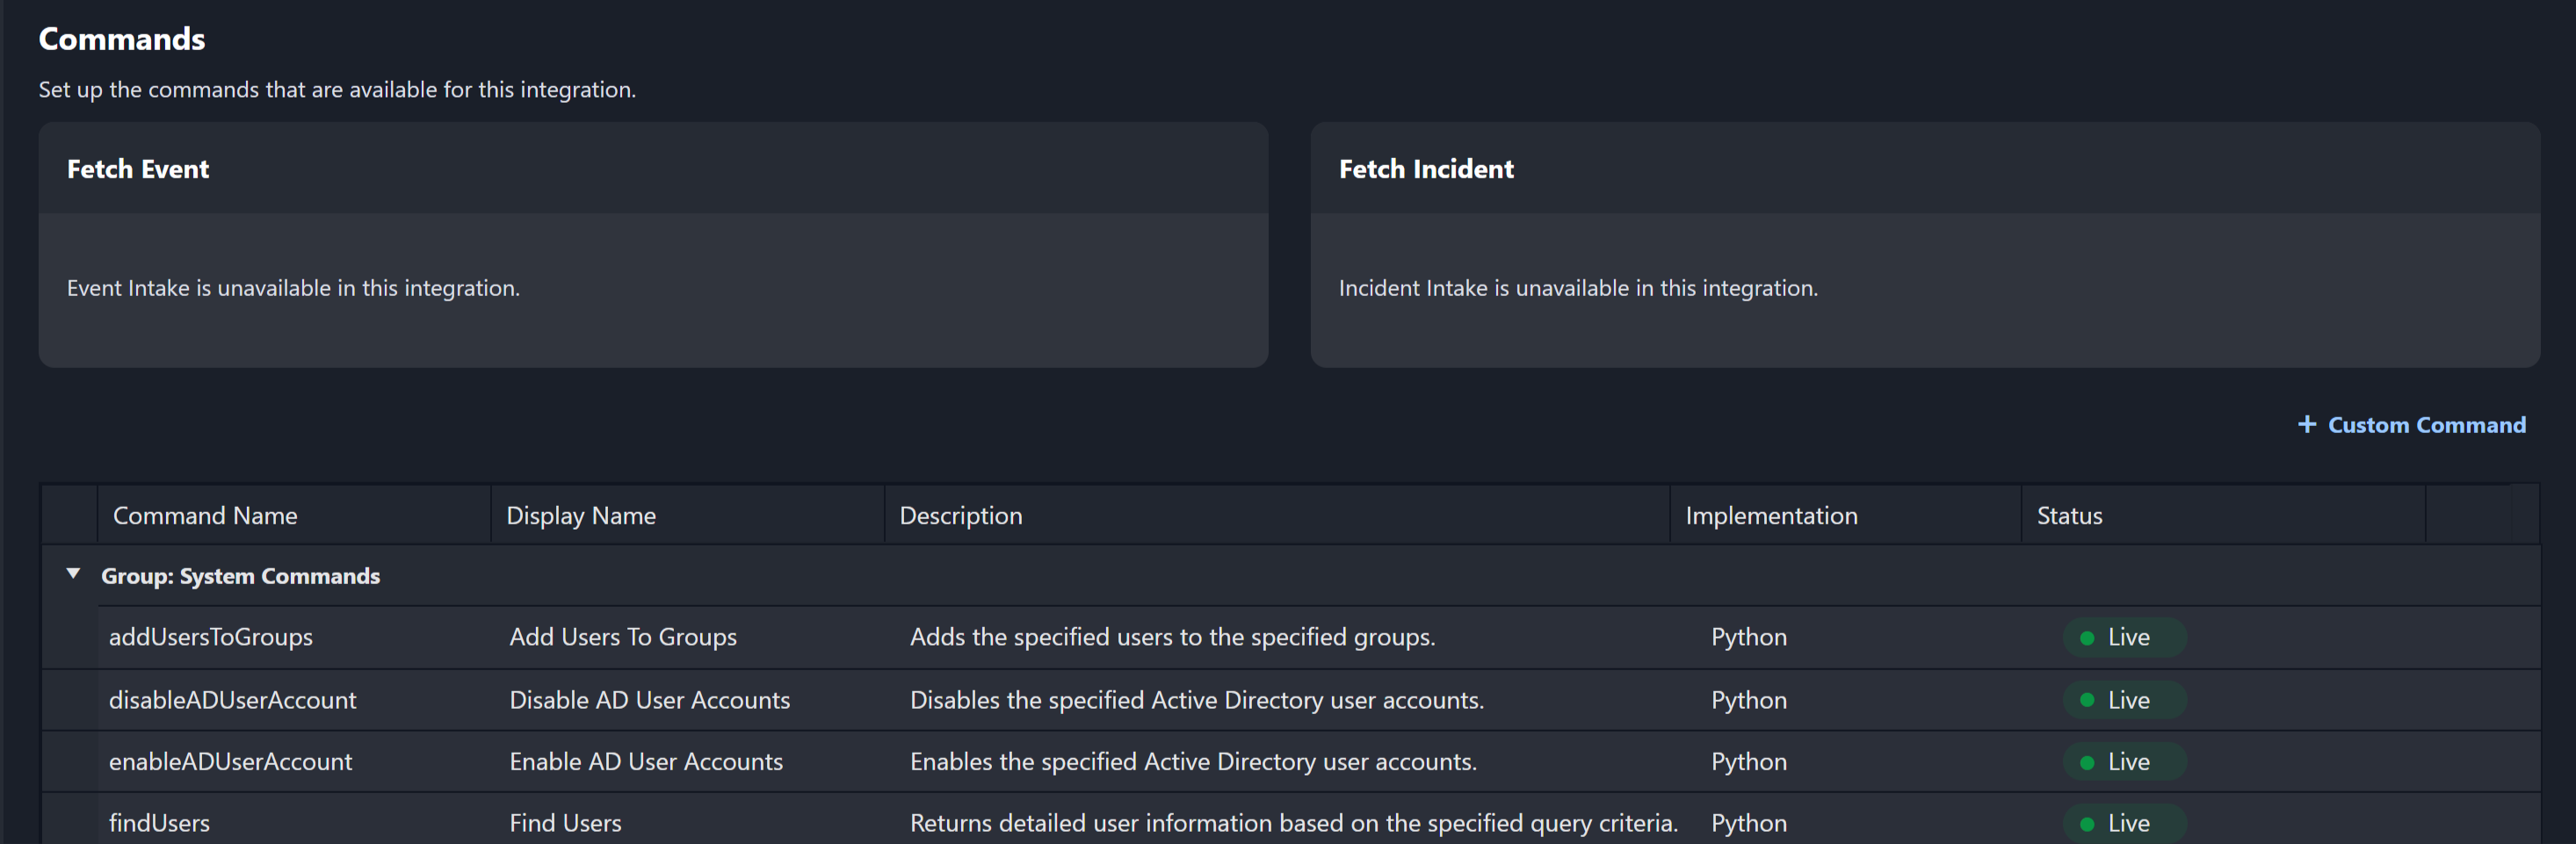Open the Custom Command link text
The image size is (2576, 844).
[2426, 425]
